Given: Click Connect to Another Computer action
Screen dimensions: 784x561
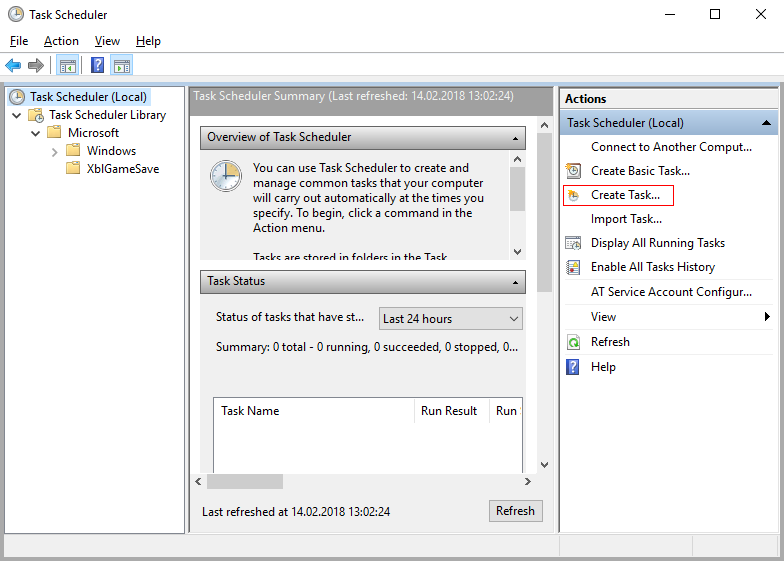Looking at the screenshot, I should (671, 147).
